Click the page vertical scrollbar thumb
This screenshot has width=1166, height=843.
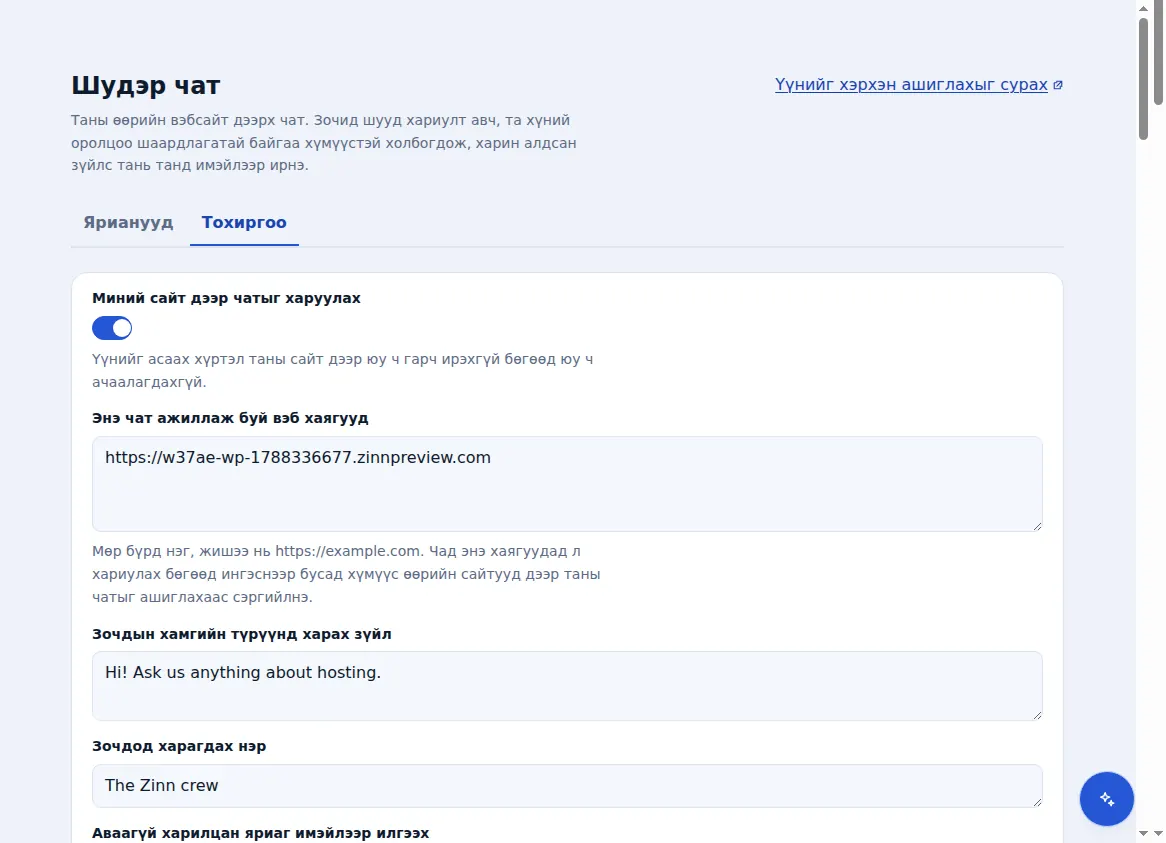coord(1143,78)
